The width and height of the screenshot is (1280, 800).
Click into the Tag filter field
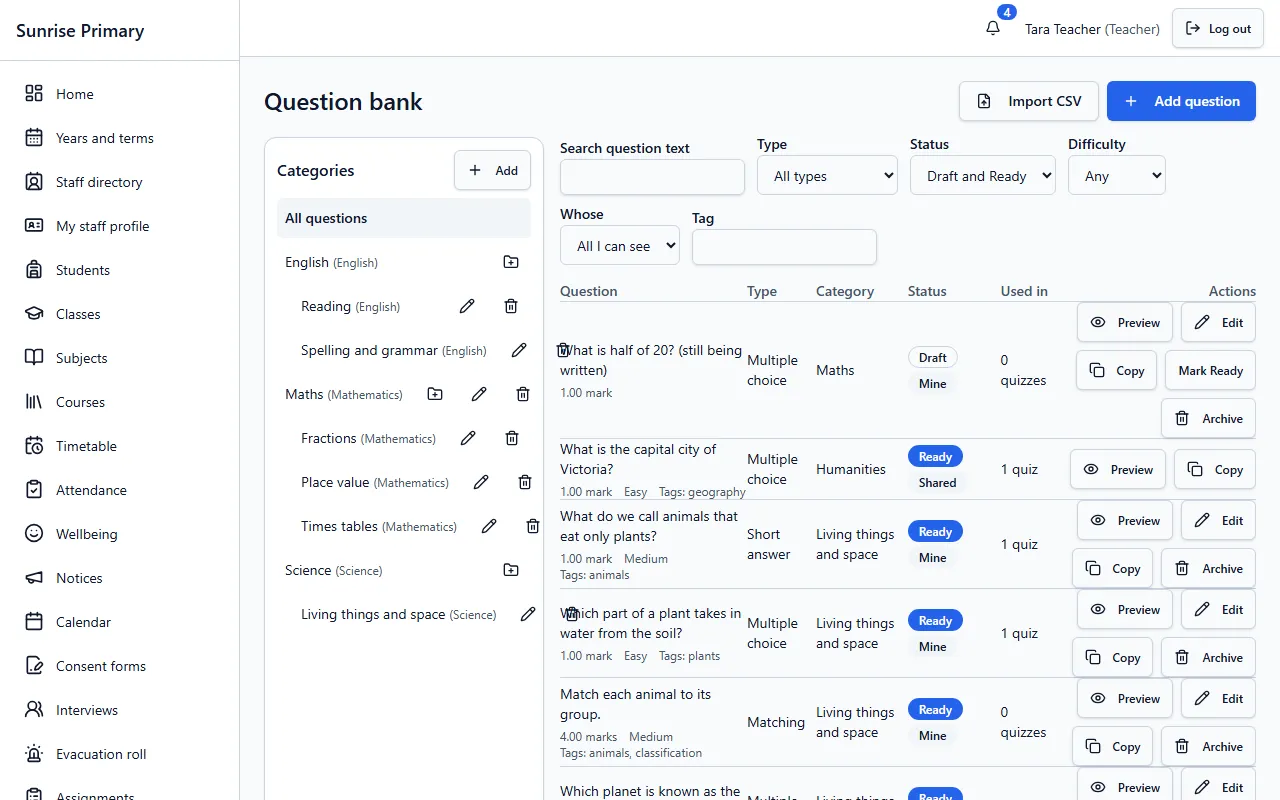click(784, 247)
